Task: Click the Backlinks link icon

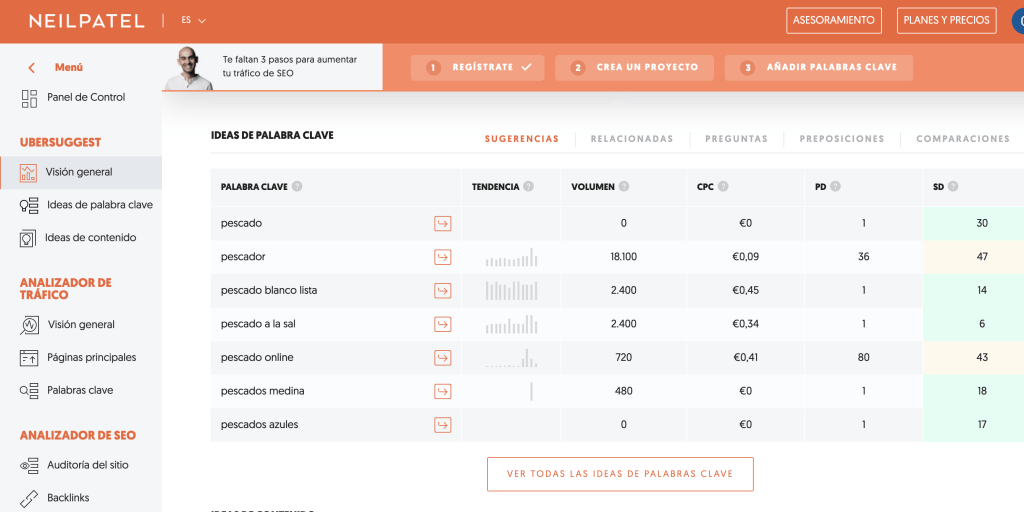Action: (29, 498)
